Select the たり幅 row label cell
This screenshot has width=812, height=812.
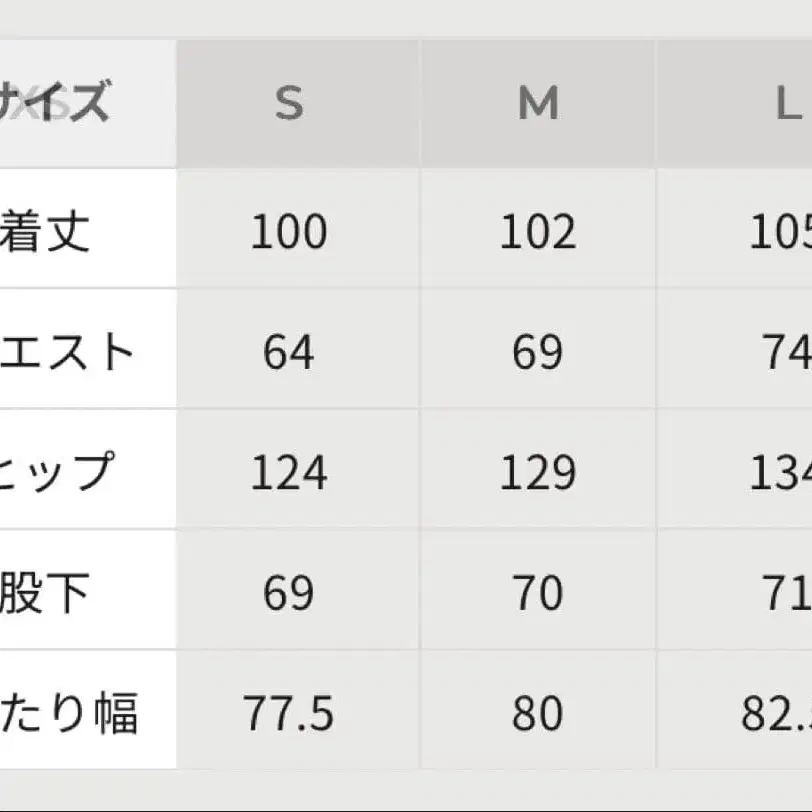tap(68, 714)
